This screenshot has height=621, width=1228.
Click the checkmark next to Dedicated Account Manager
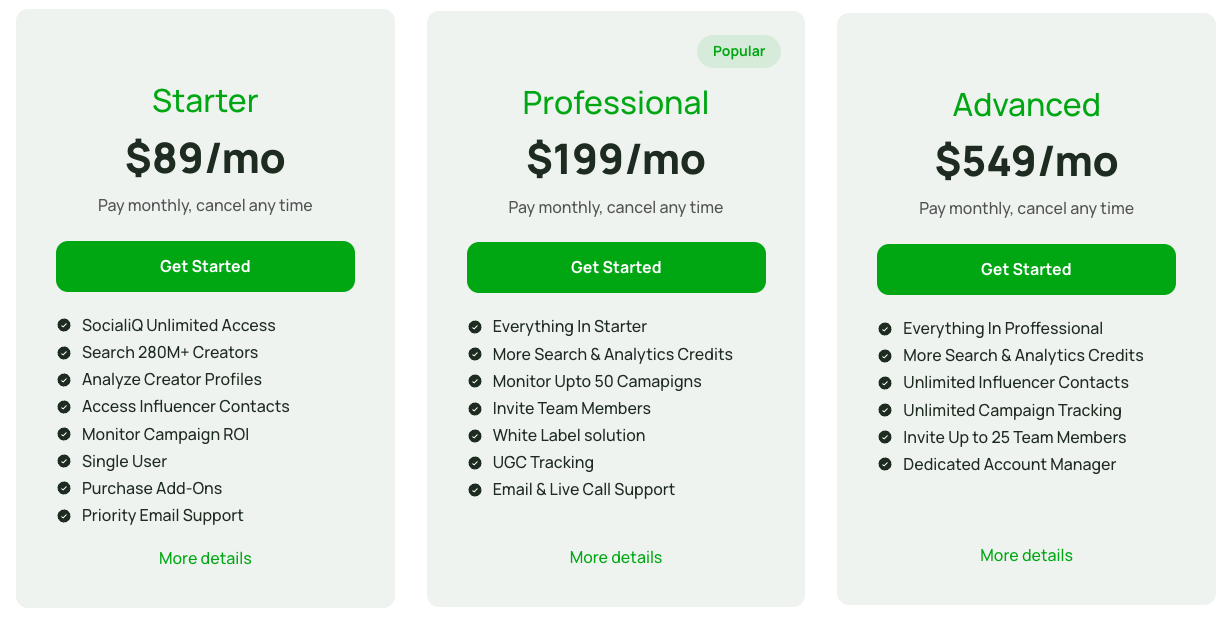[x=884, y=464]
